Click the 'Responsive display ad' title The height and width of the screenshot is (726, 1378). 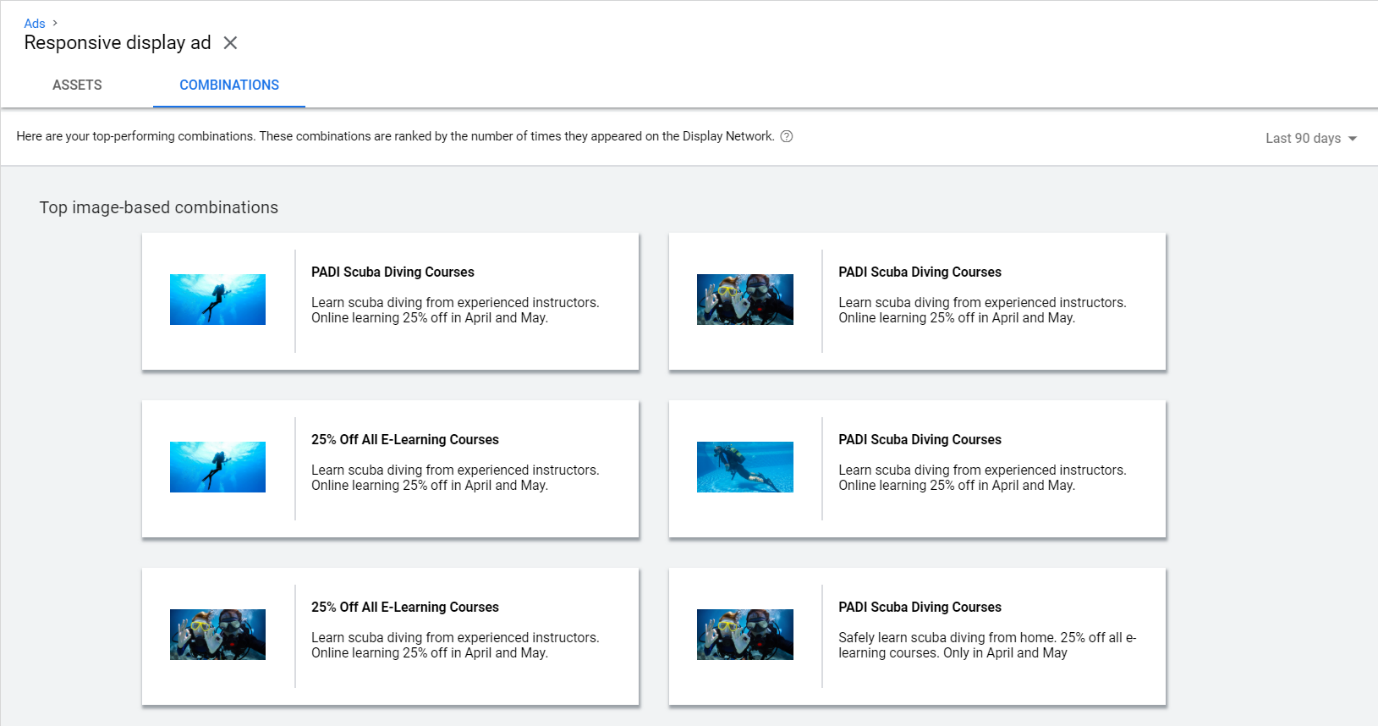pos(118,43)
